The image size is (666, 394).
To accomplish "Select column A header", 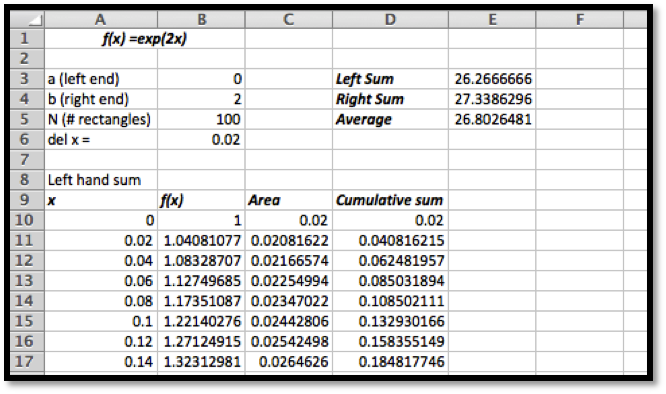I will [101, 20].
